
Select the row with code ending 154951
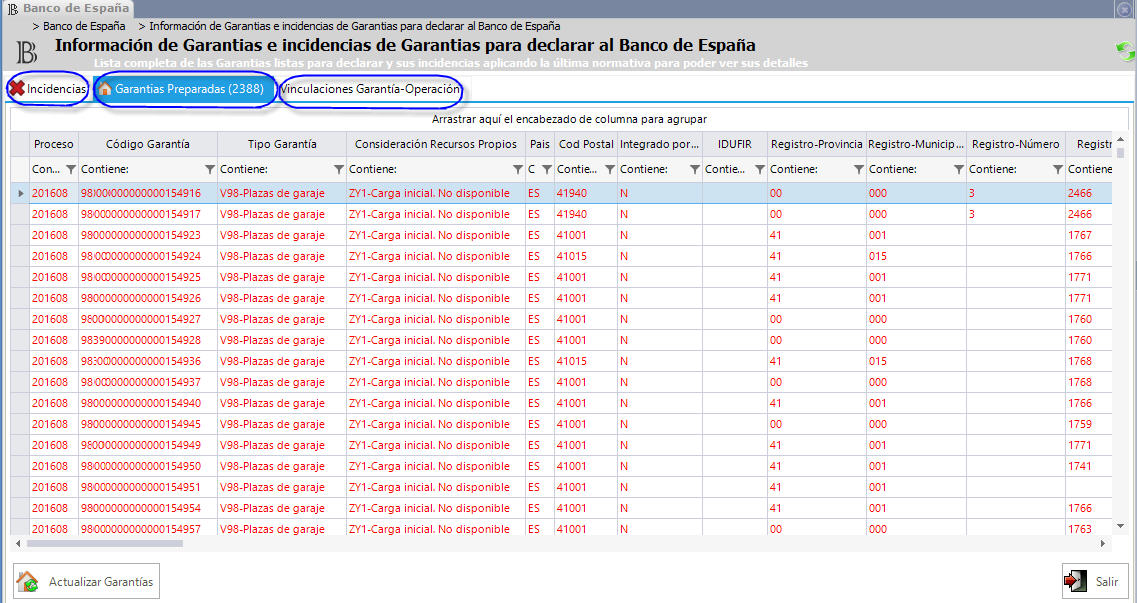[x=561, y=488]
